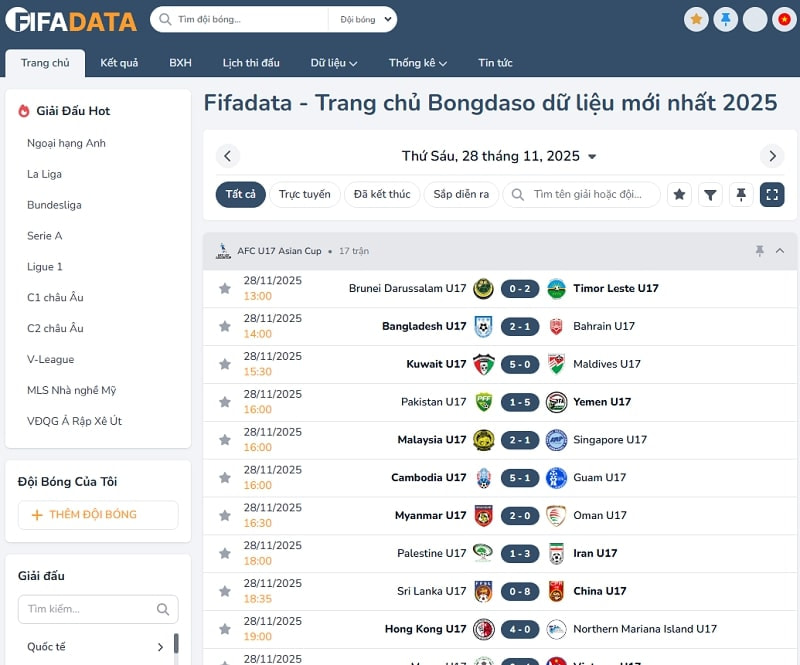The width and height of the screenshot is (800, 665).
Task: Open the Thống kê menu
Action: (x=417, y=62)
